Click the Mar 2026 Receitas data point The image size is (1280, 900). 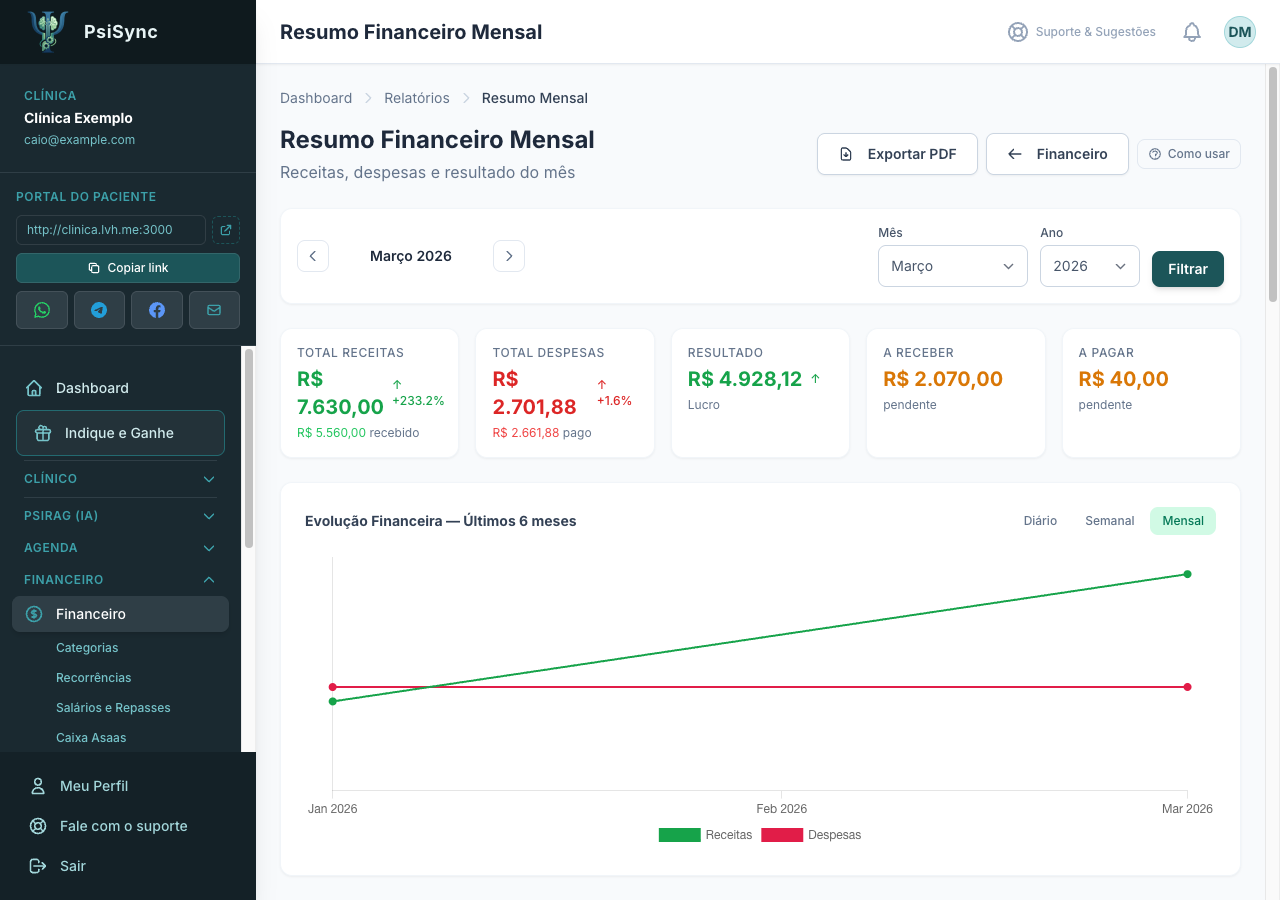click(1187, 574)
